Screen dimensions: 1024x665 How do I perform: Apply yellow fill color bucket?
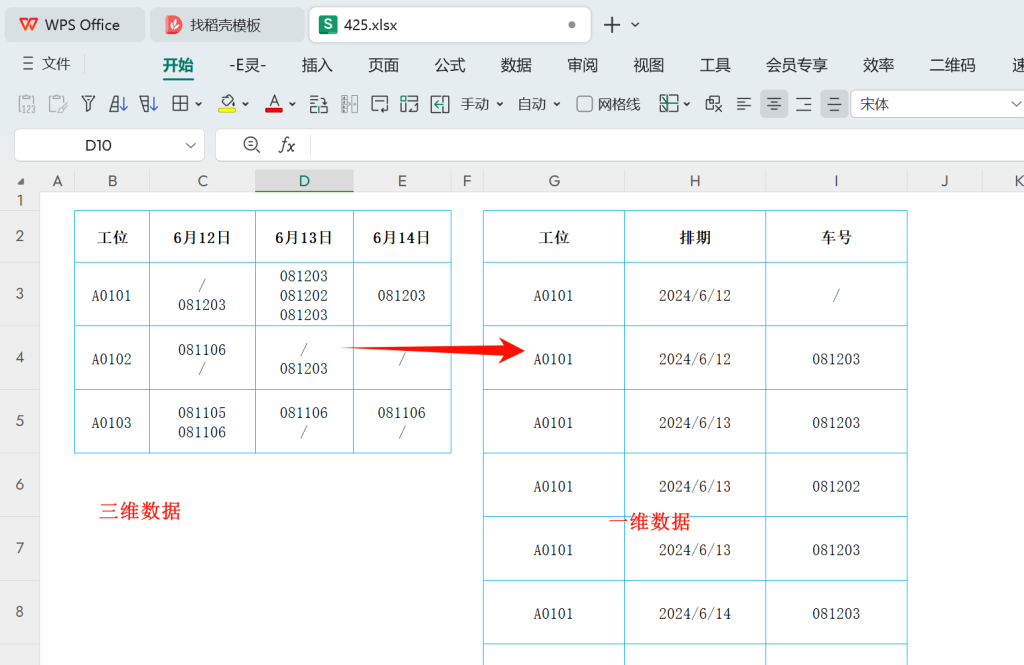[x=227, y=104]
